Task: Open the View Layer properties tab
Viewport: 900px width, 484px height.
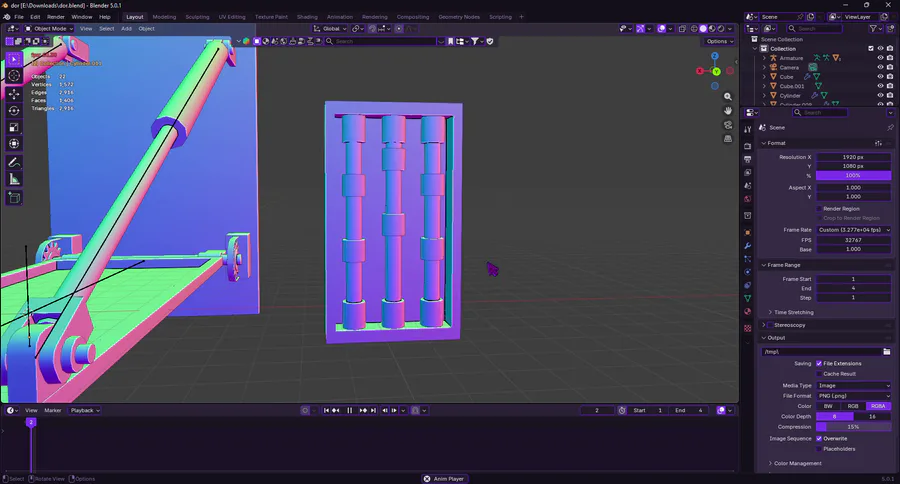Action: tap(748, 173)
